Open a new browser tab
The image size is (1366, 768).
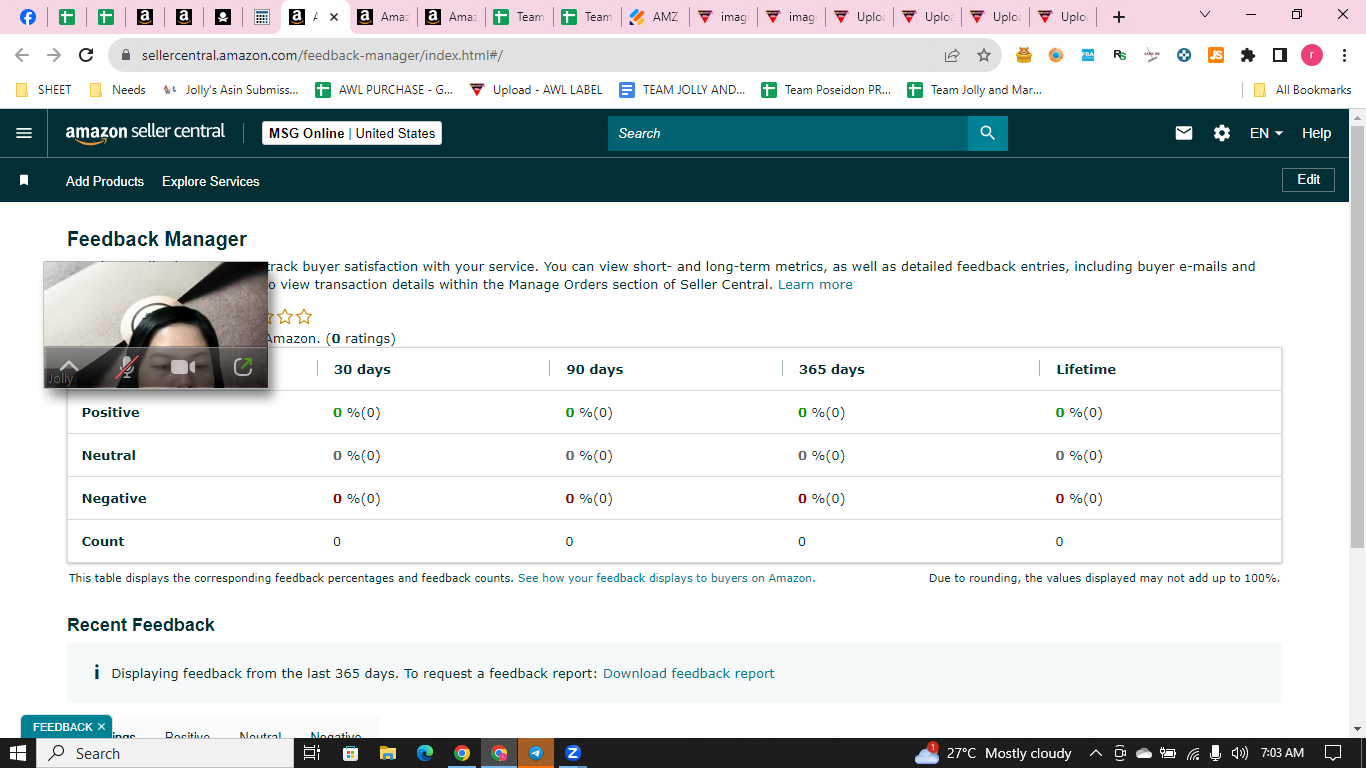click(1119, 17)
